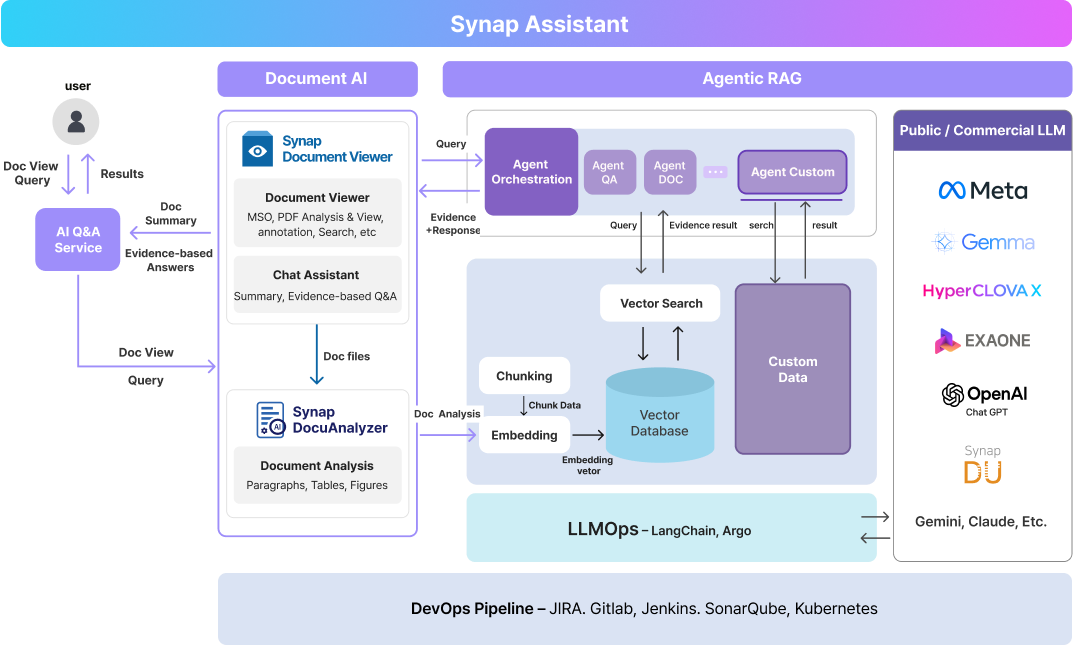Click the Document Viewer feature card
The image size is (1074, 645).
(317, 213)
